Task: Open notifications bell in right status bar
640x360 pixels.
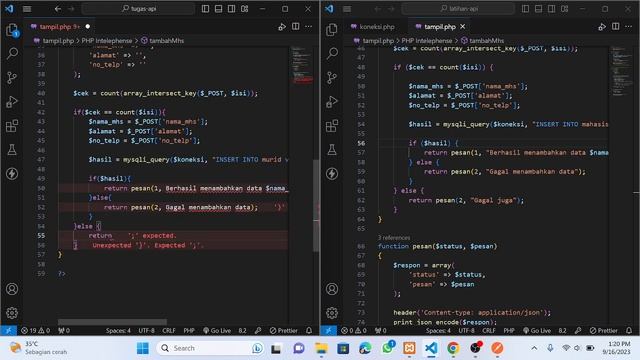Action: click(629, 331)
